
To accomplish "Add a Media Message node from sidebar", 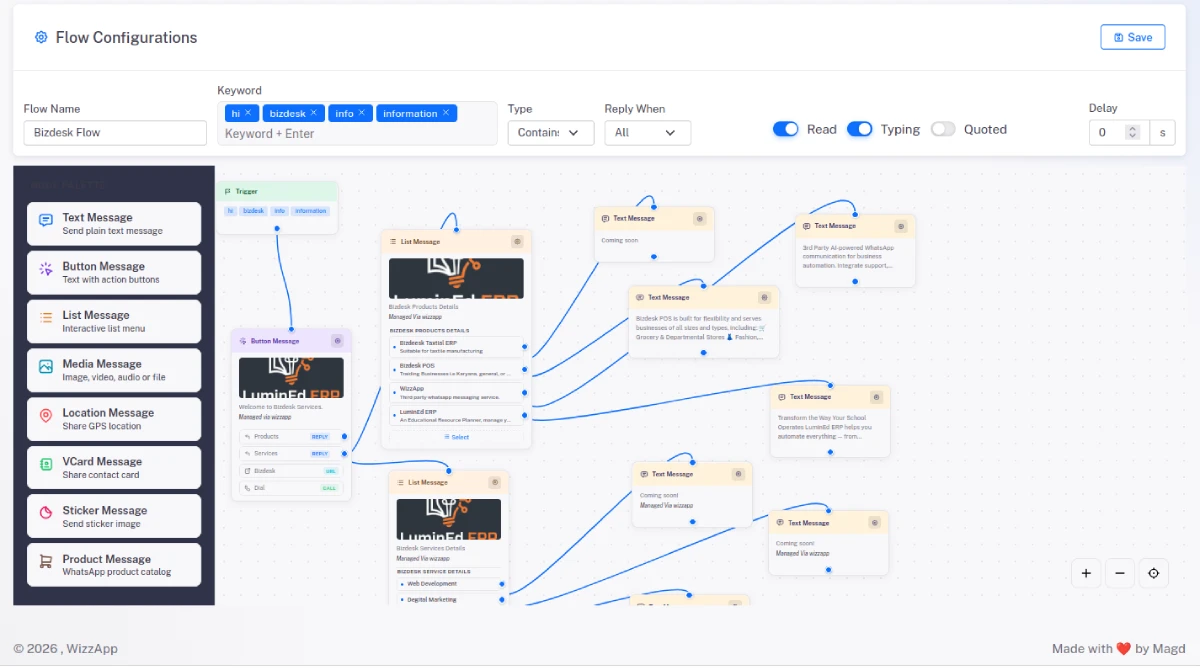I will click(114, 370).
